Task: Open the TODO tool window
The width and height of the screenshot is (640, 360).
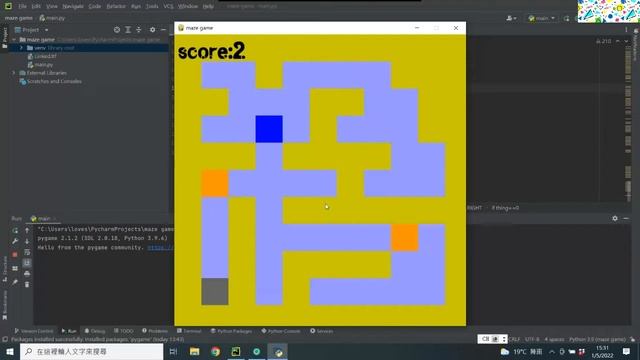Action: pyautogui.click(x=124, y=331)
